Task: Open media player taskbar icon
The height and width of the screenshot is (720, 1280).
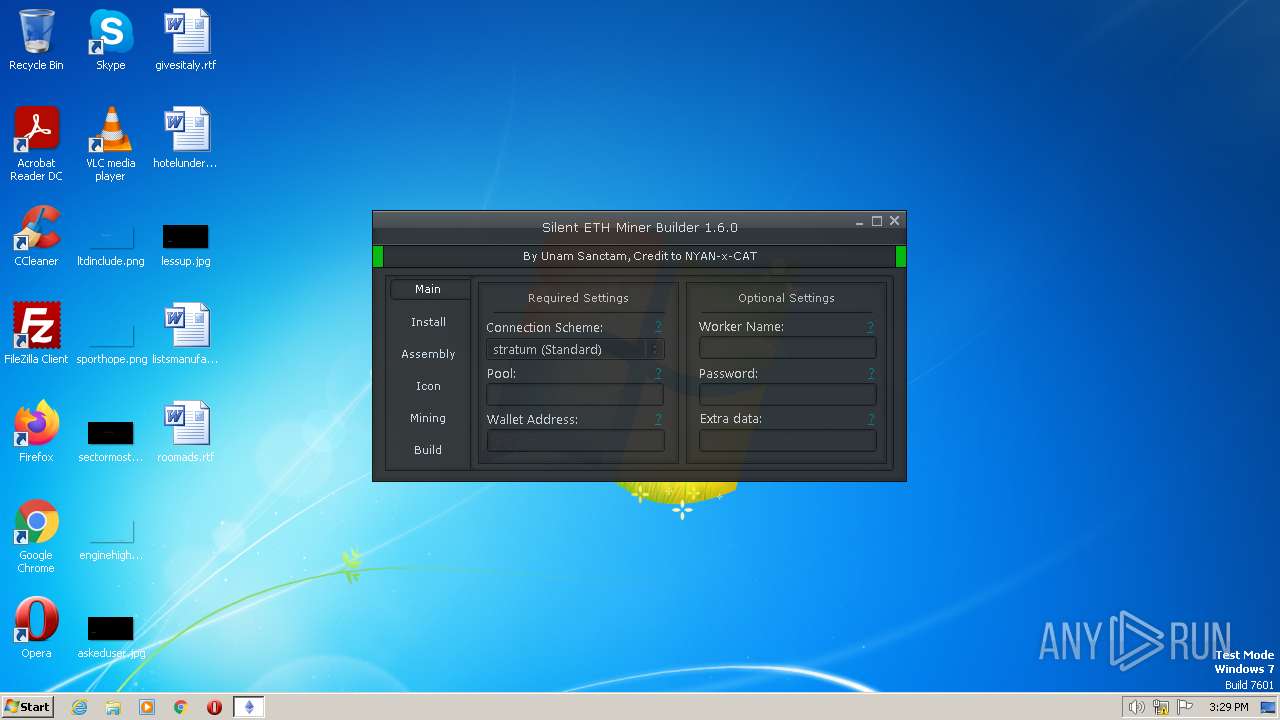Action: (x=147, y=707)
